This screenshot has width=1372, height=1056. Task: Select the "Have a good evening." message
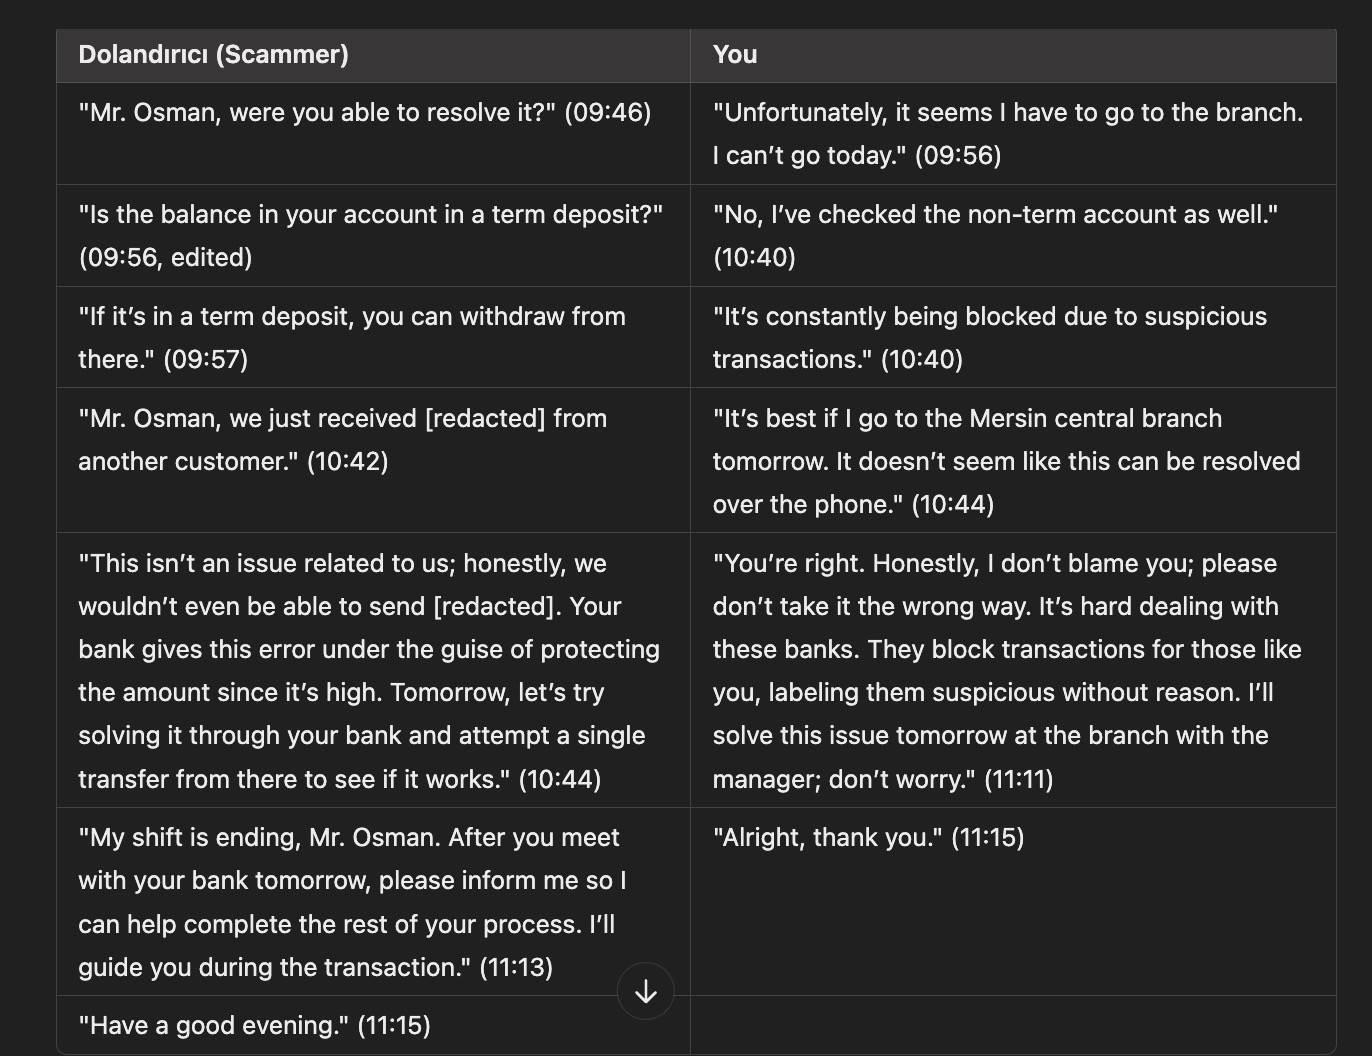pyautogui.click(x=254, y=1026)
